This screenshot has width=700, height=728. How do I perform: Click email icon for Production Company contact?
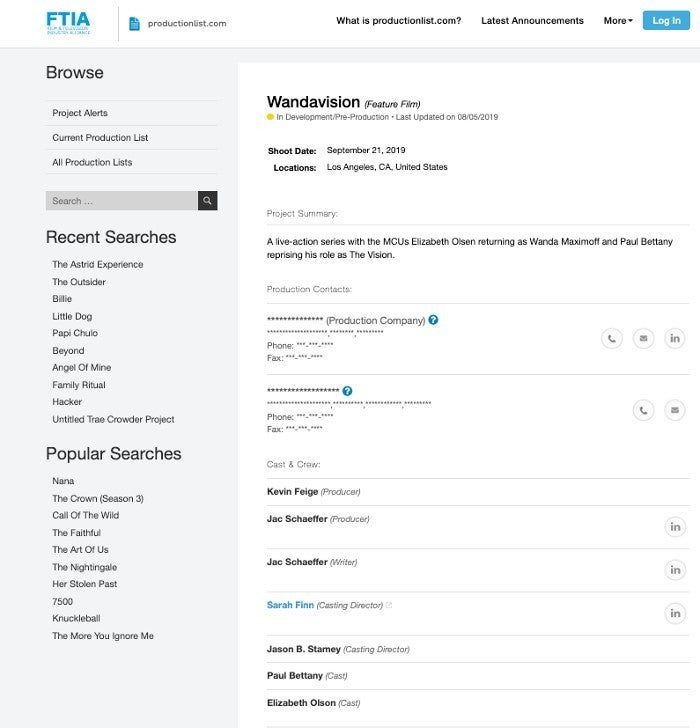(644, 338)
